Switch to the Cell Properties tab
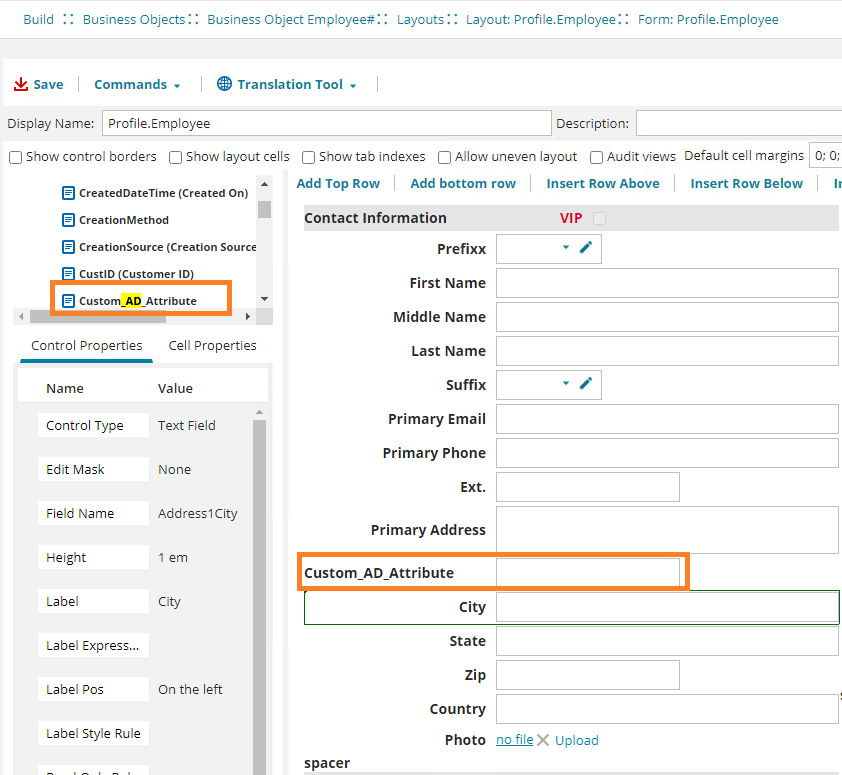This screenshot has height=775, width=842. coord(212,345)
